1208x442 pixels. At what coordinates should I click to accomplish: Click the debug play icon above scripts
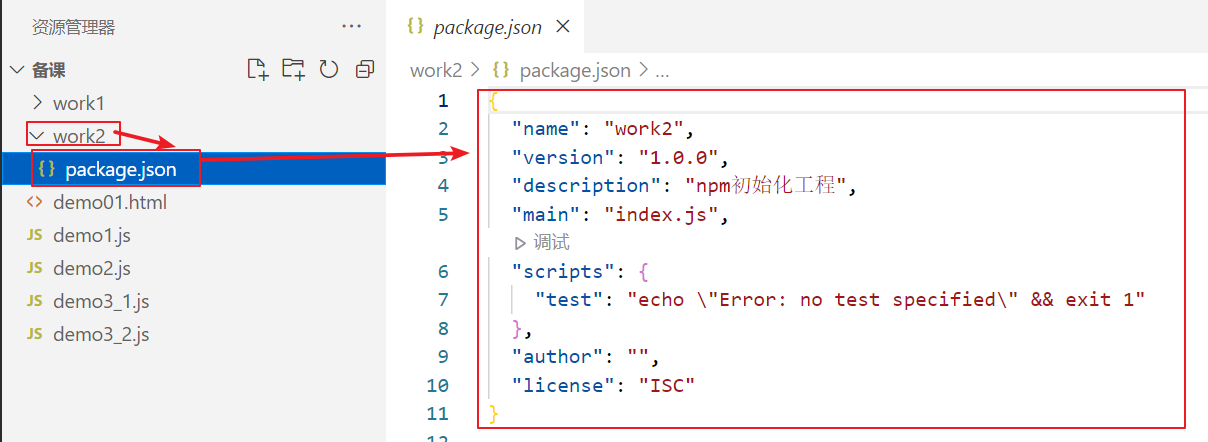[x=519, y=243]
